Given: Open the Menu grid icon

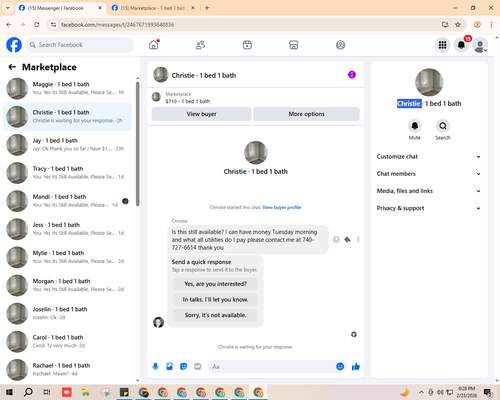Looking at the screenshot, I should [442, 45].
